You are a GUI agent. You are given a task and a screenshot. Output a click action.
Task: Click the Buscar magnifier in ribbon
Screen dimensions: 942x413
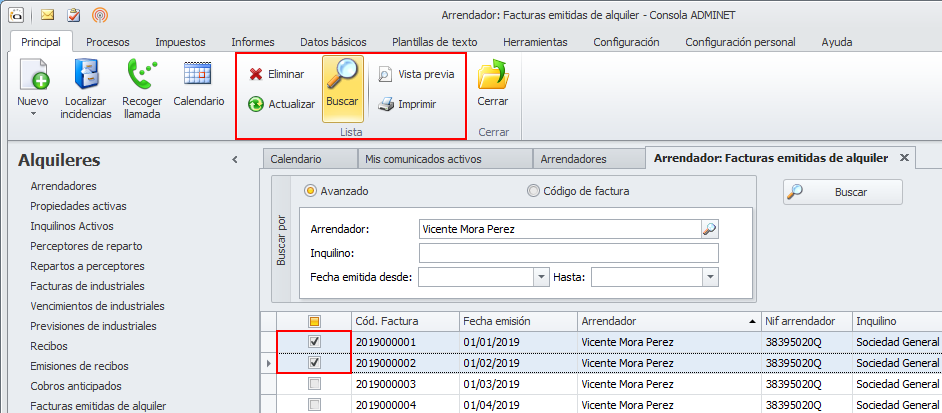(342, 89)
